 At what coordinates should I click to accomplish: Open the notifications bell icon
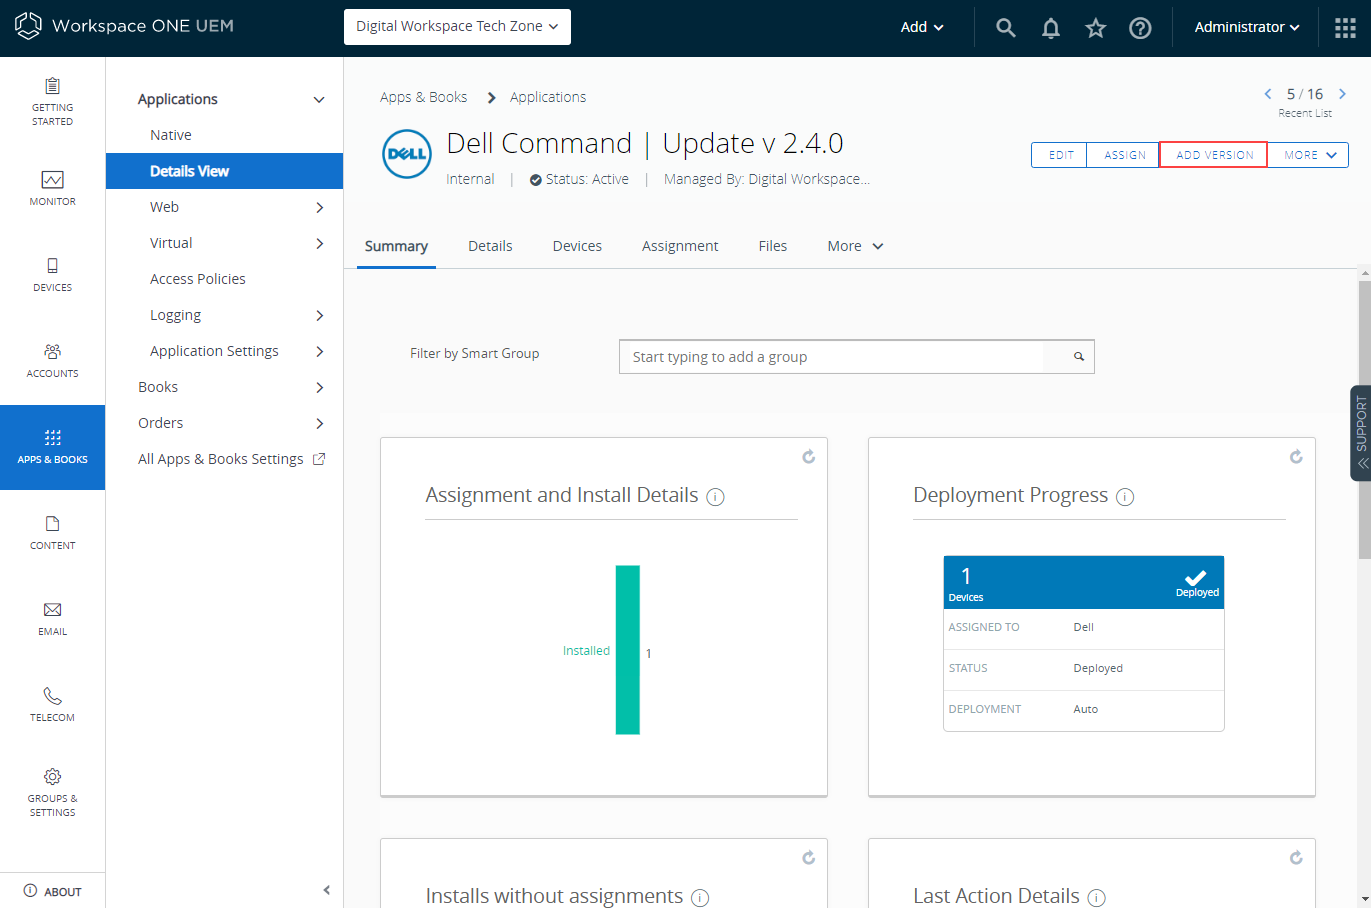[1051, 28]
